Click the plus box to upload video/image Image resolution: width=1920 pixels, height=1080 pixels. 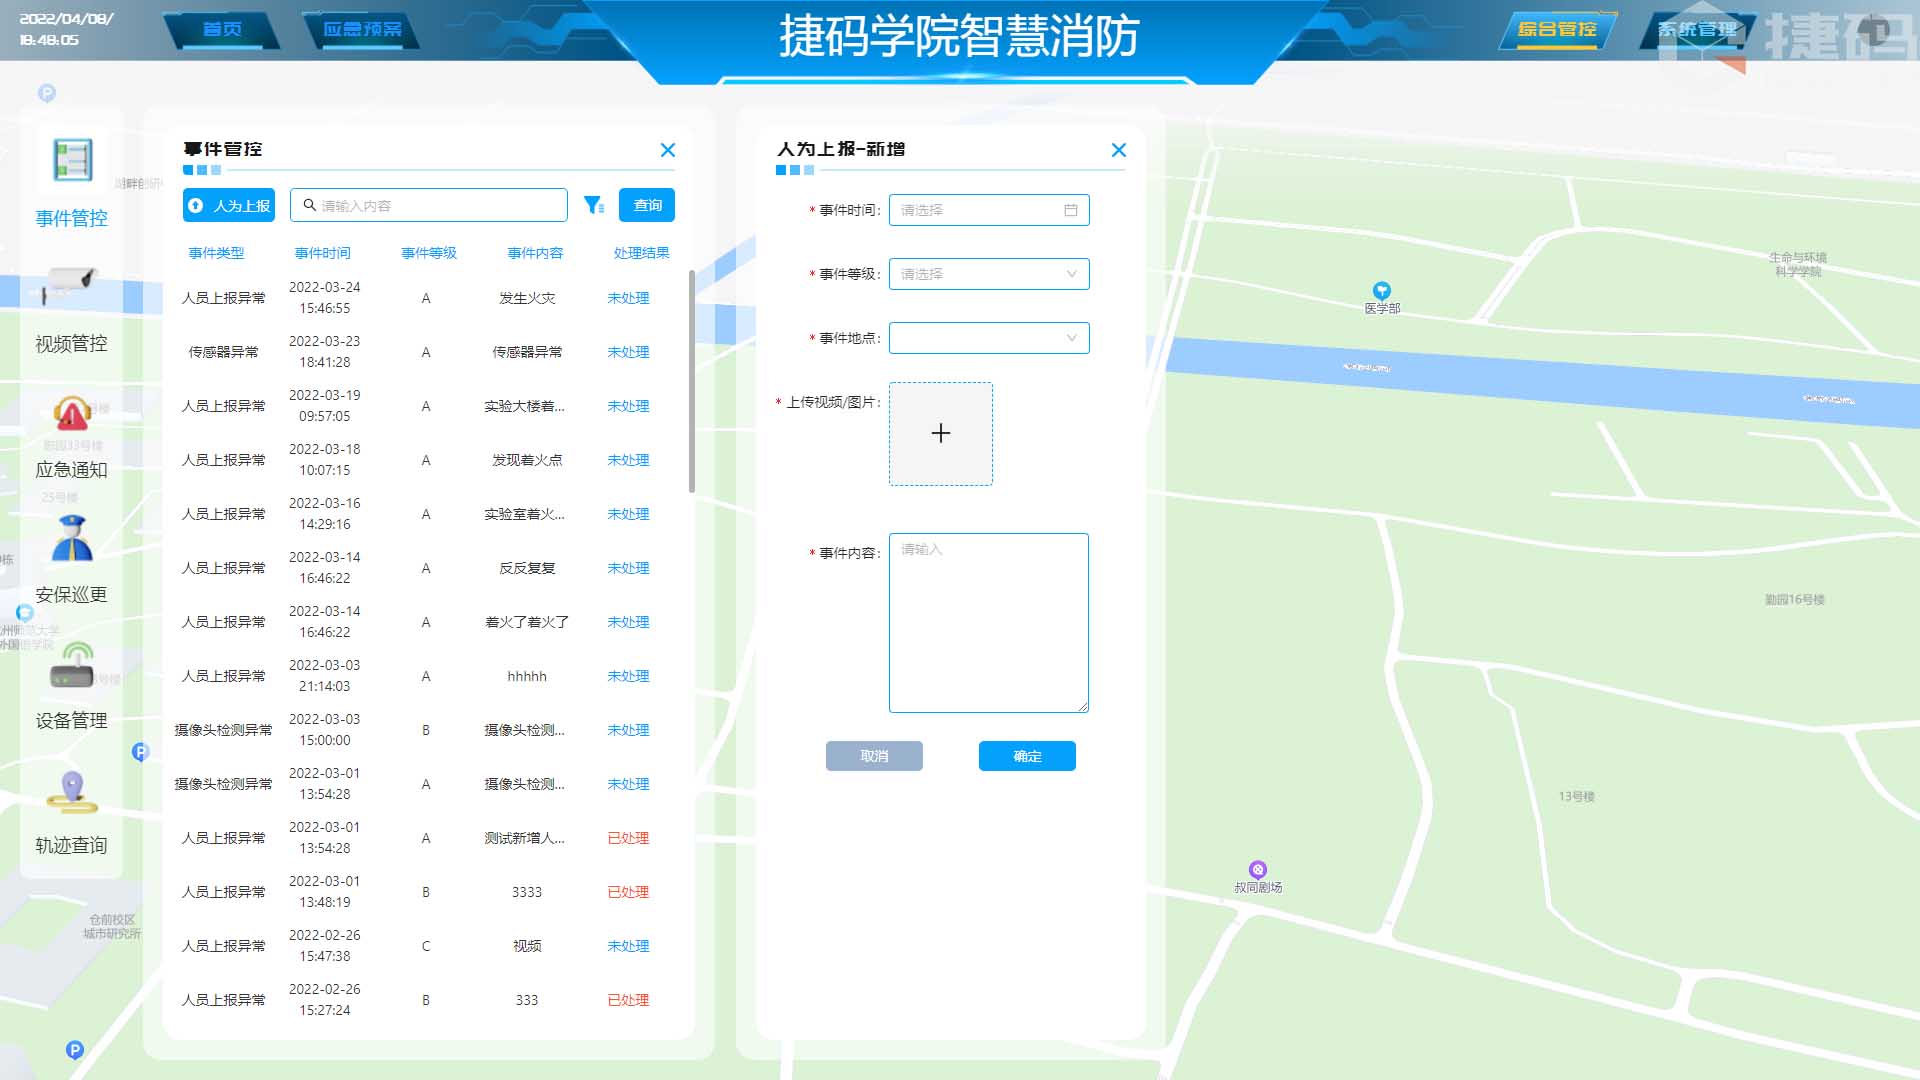(x=940, y=433)
